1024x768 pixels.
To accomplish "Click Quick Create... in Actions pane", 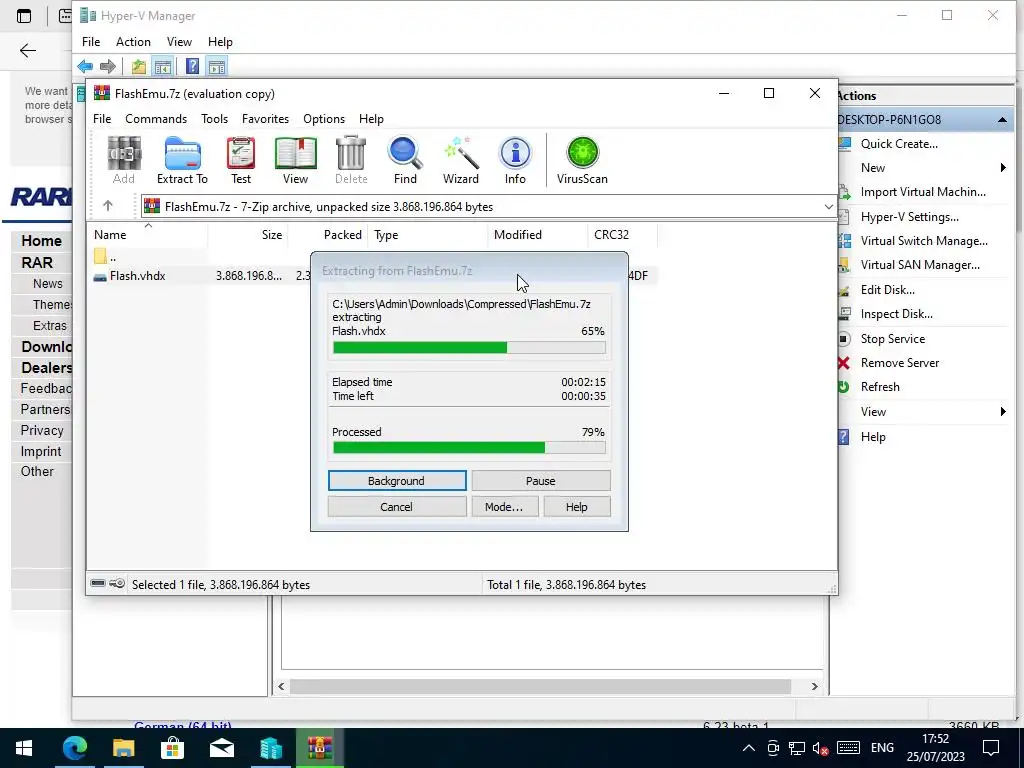I will 899,144.
